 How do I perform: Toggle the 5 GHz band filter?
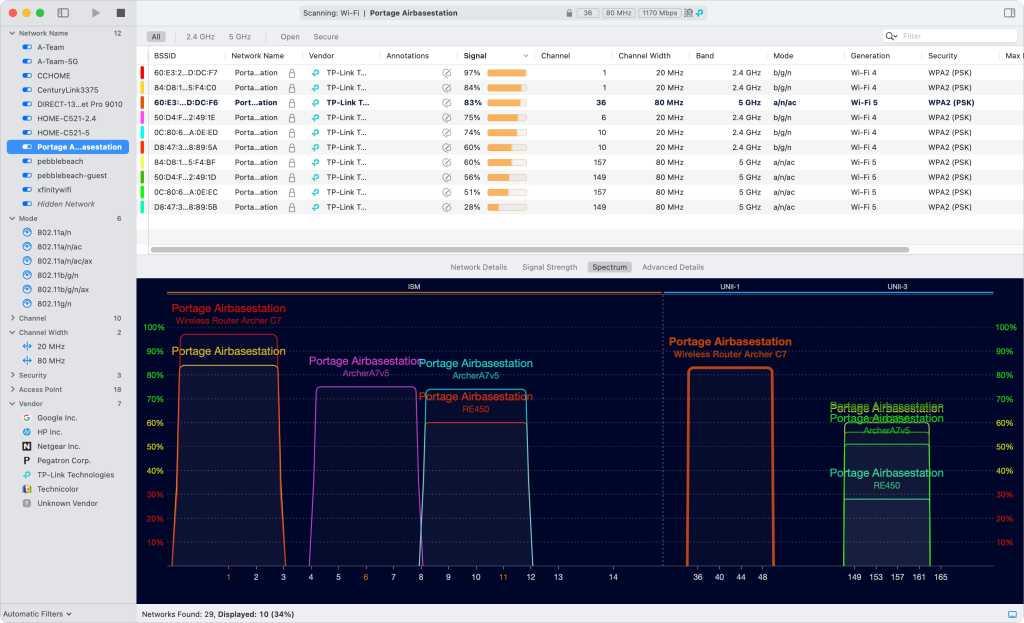click(240, 37)
